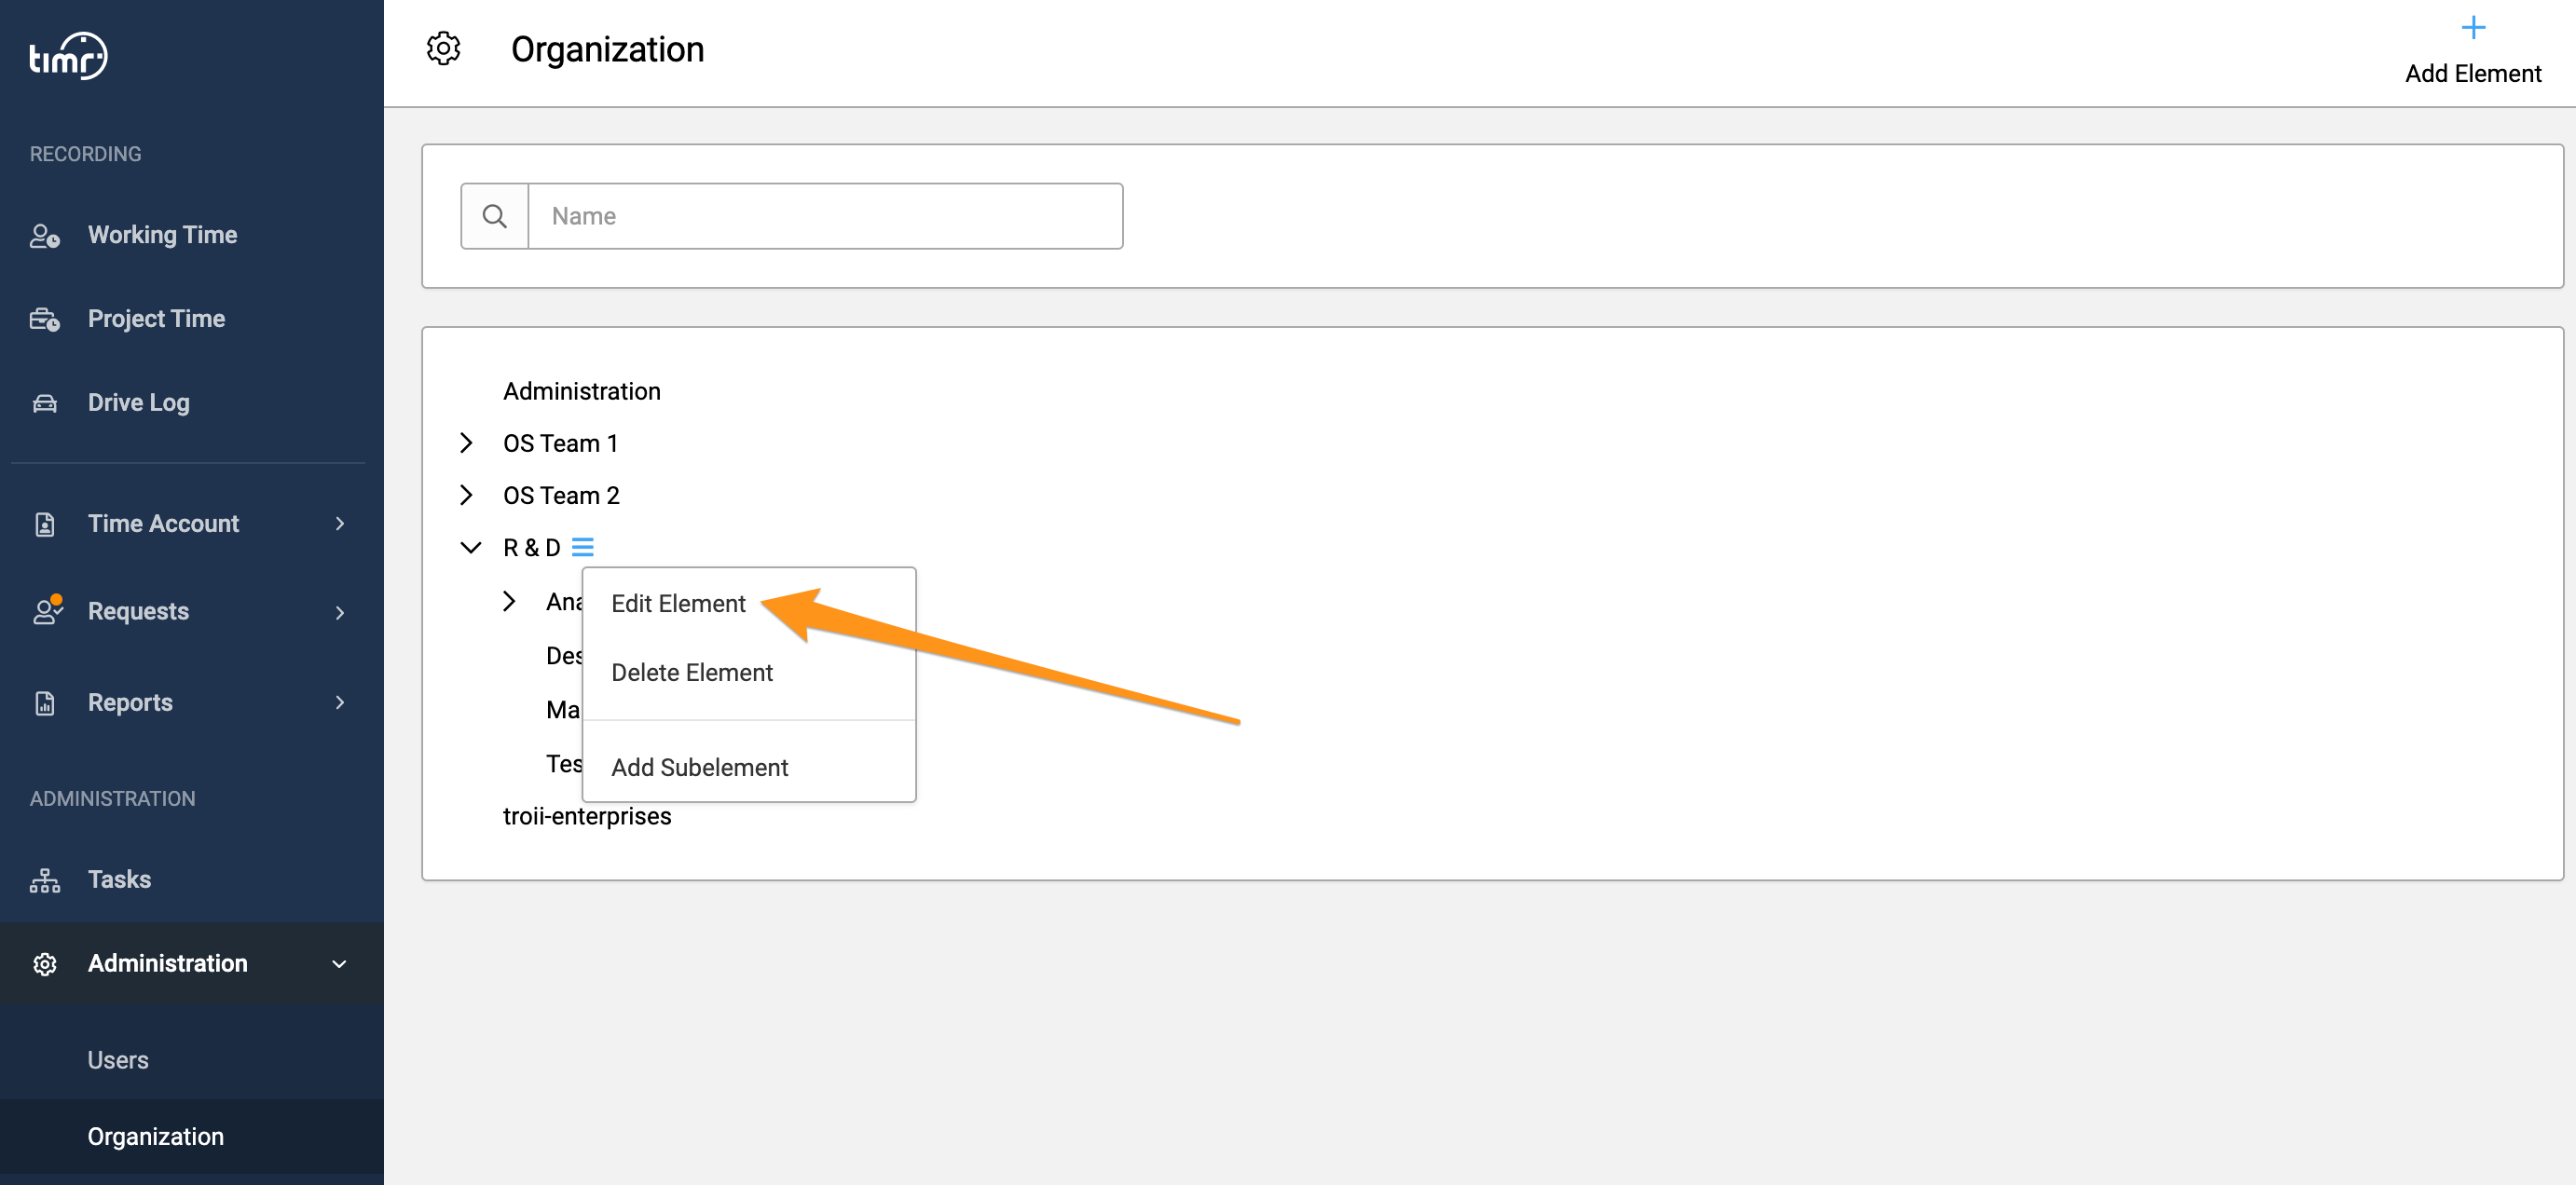The height and width of the screenshot is (1185, 2576).
Task: Expand the Time Account submenu arrow
Action: tap(340, 524)
